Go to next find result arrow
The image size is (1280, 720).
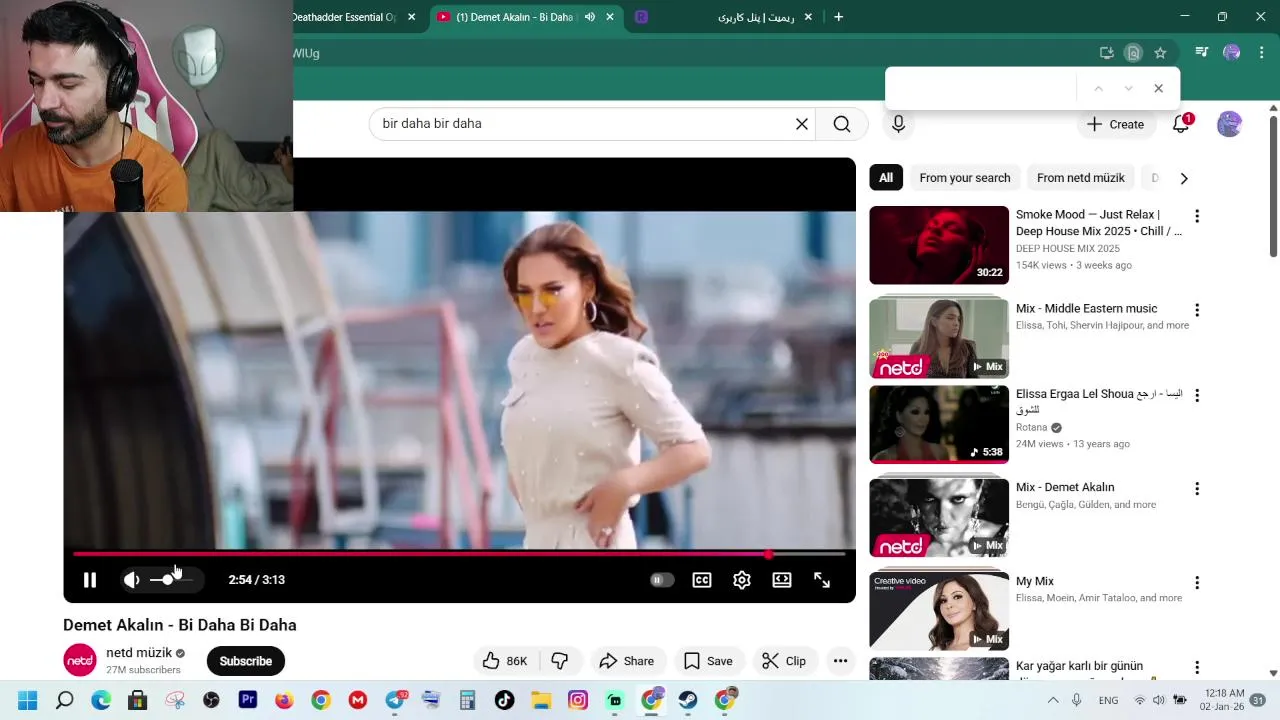click(1128, 89)
